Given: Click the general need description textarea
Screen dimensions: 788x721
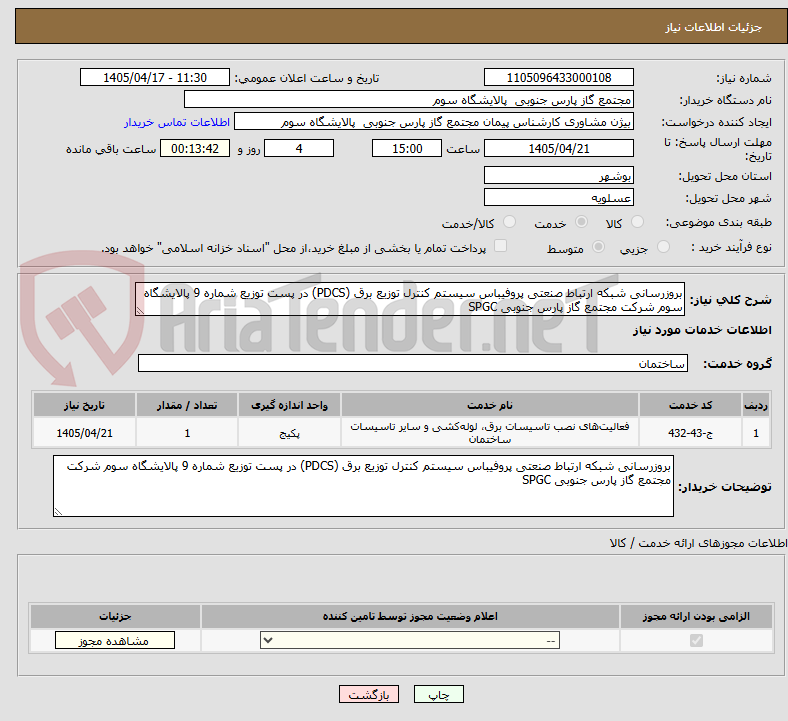Looking at the screenshot, I should (x=410, y=299).
